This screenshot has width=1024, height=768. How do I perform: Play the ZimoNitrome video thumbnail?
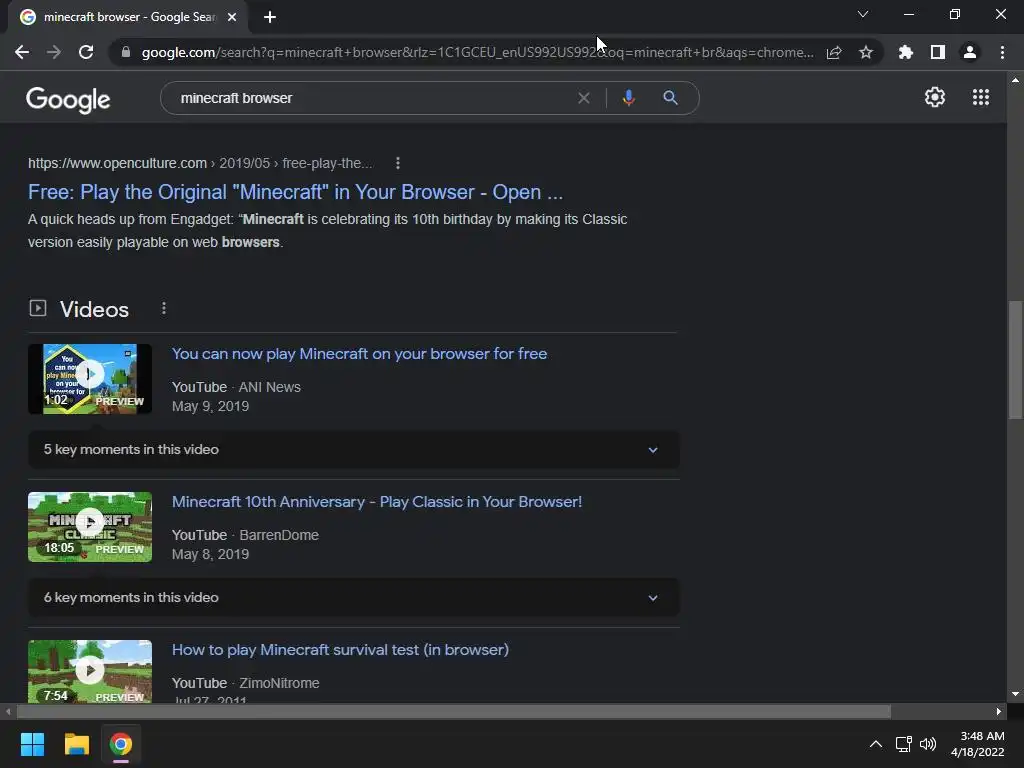pos(90,671)
